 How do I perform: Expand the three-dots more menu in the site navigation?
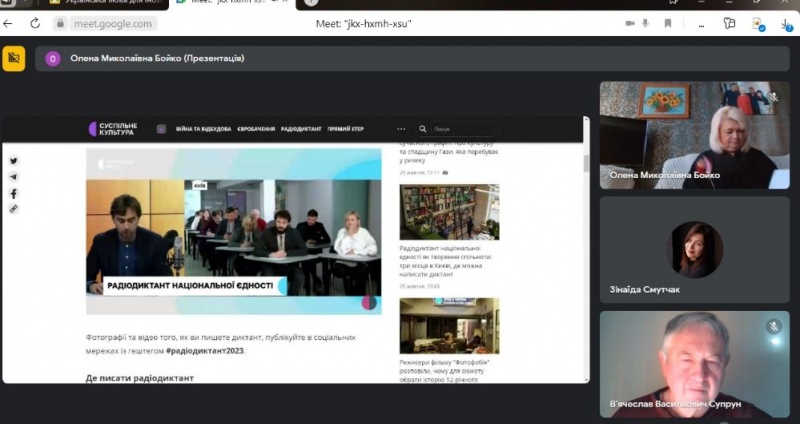[x=401, y=129]
